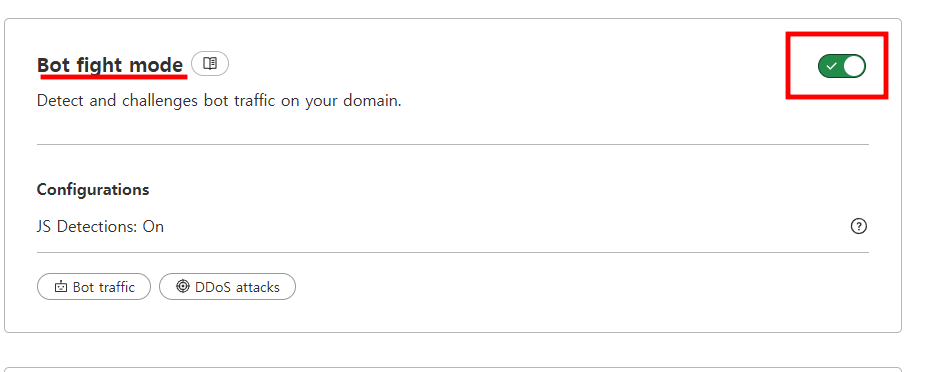This screenshot has width=928, height=372.
Task: Click the JS Detections: On setting row
Action: coord(453,227)
